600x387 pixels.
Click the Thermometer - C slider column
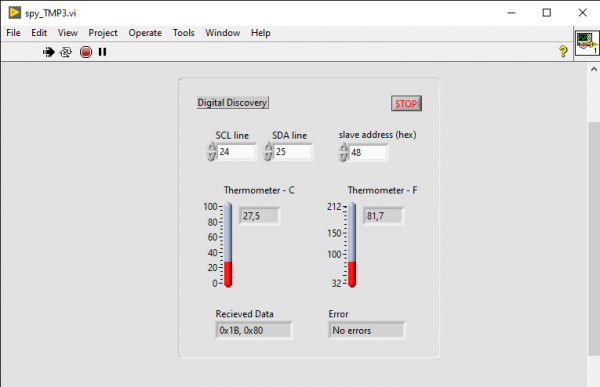[228, 245]
